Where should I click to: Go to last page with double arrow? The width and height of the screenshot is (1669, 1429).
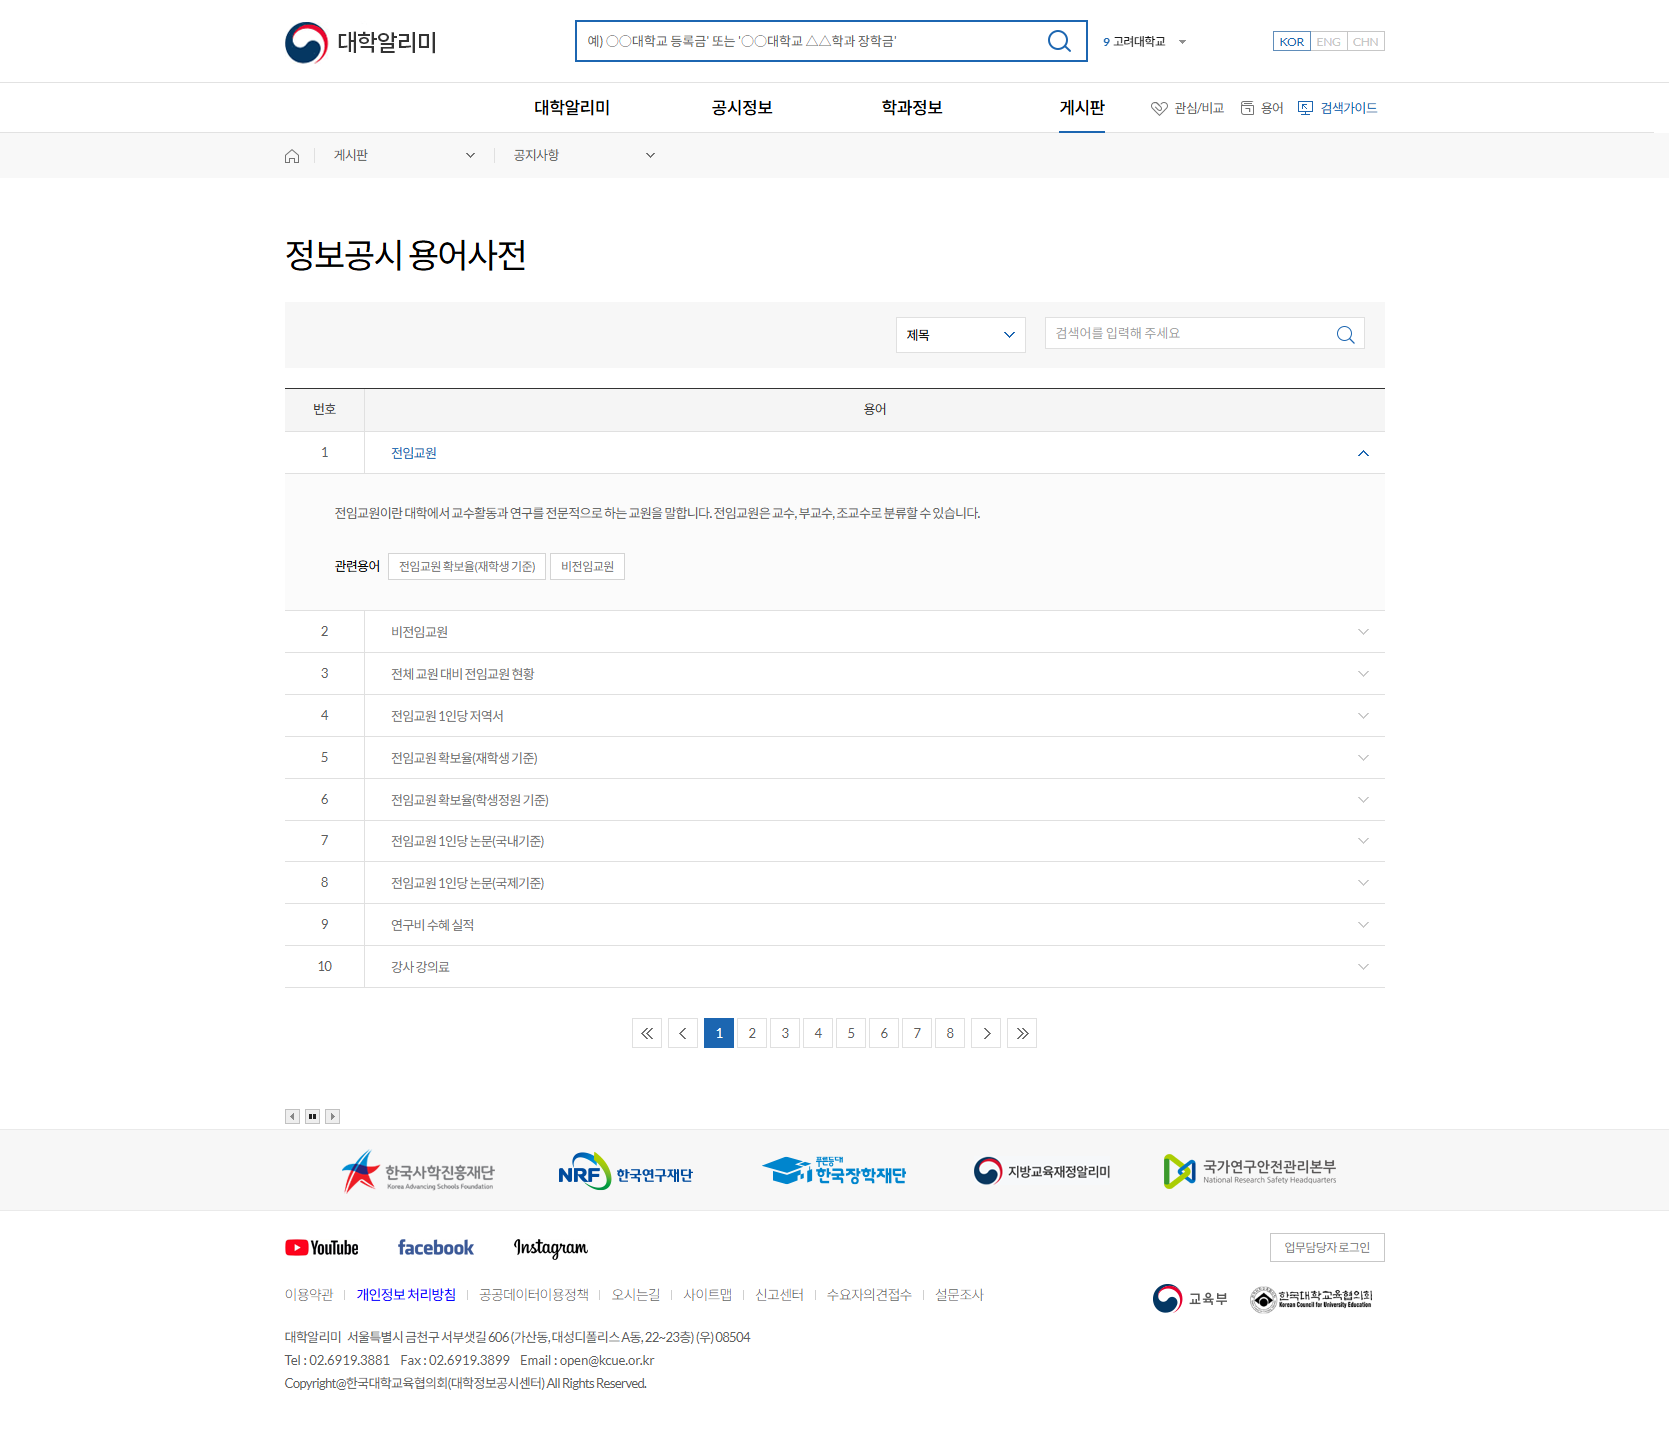pos(1021,1033)
